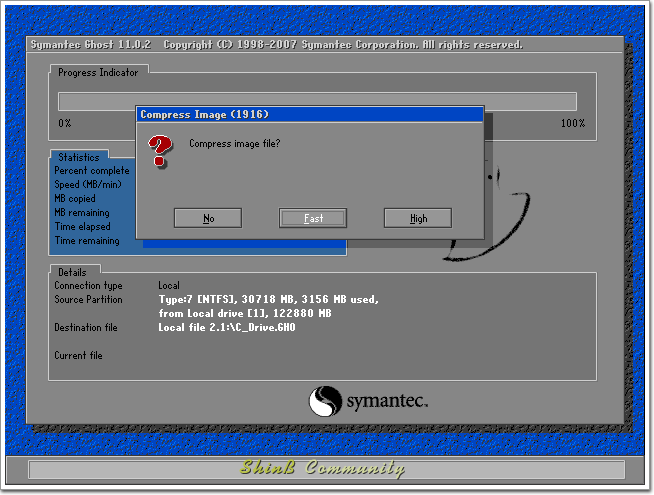The image size is (654, 495).
Task: Click the 'Symantec Ghost 11.0.2' header text
Action: (x=91, y=45)
